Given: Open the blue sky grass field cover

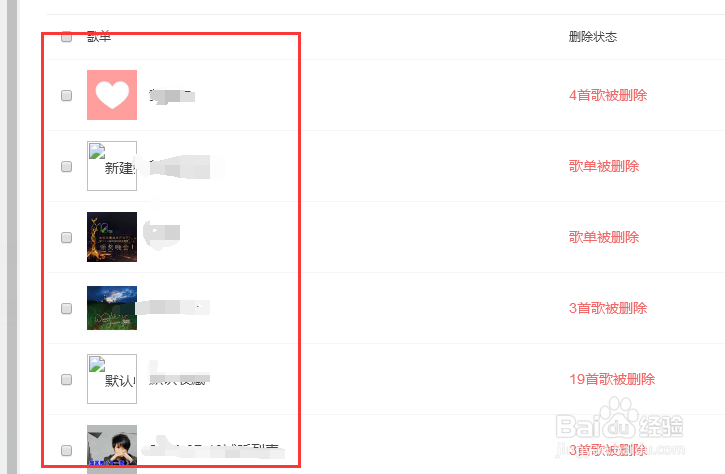Looking at the screenshot, I should tap(112, 308).
